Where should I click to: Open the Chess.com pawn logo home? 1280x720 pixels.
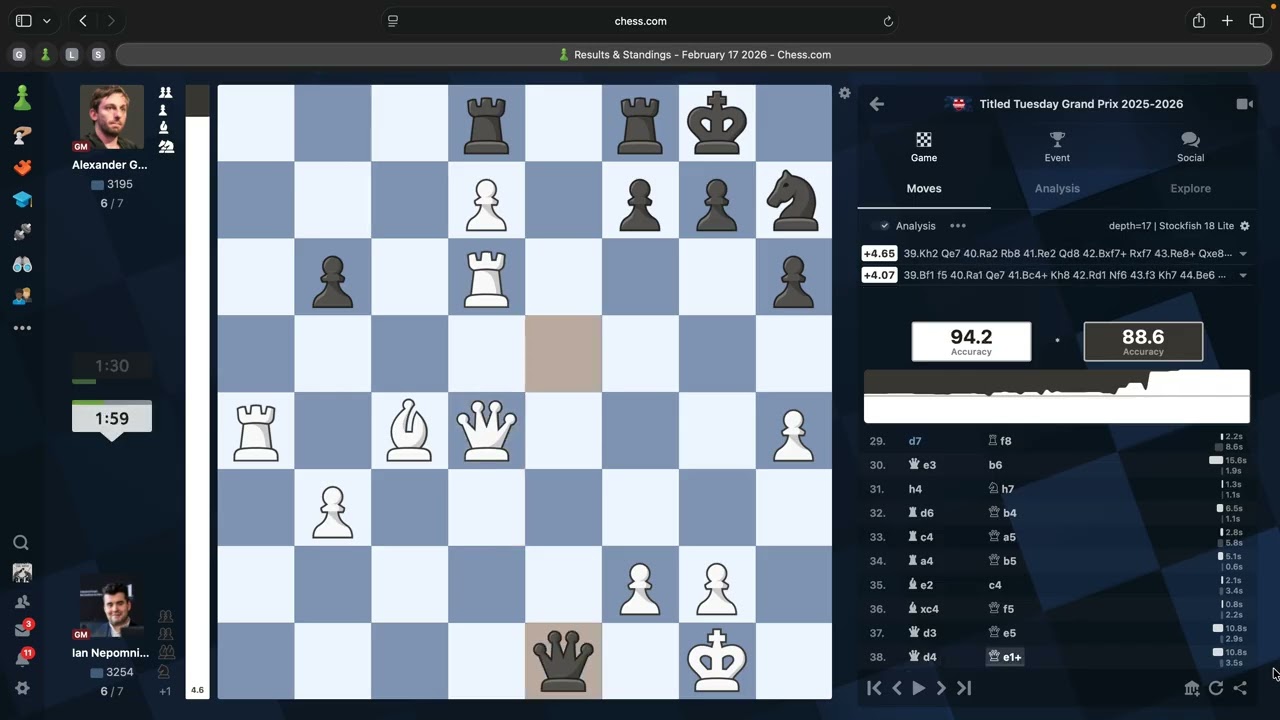[x=22, y=97]
